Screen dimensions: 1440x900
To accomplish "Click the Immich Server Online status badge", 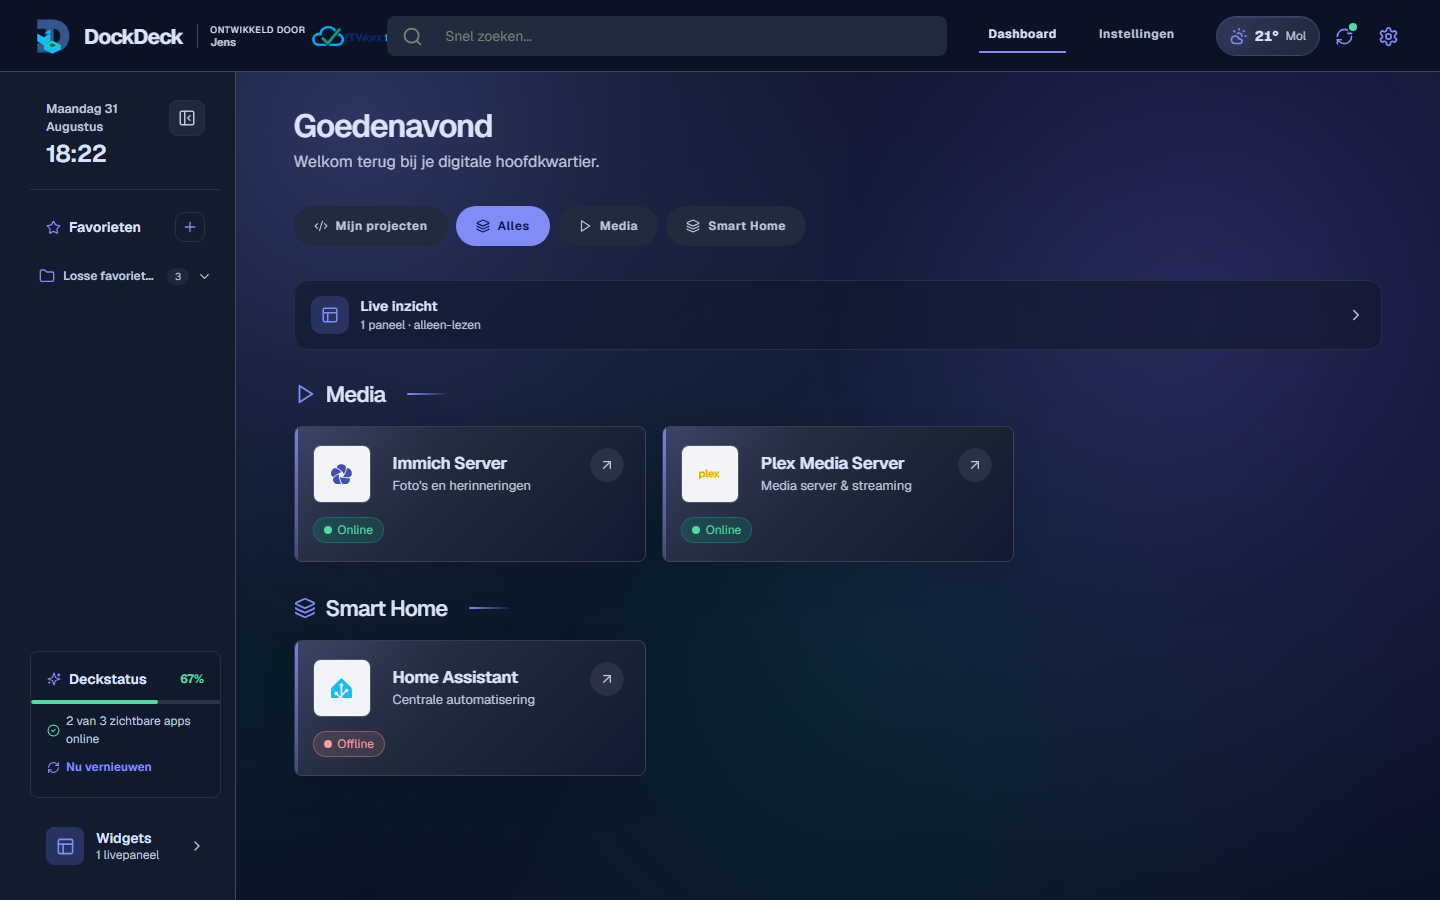I will pos(349,530).
